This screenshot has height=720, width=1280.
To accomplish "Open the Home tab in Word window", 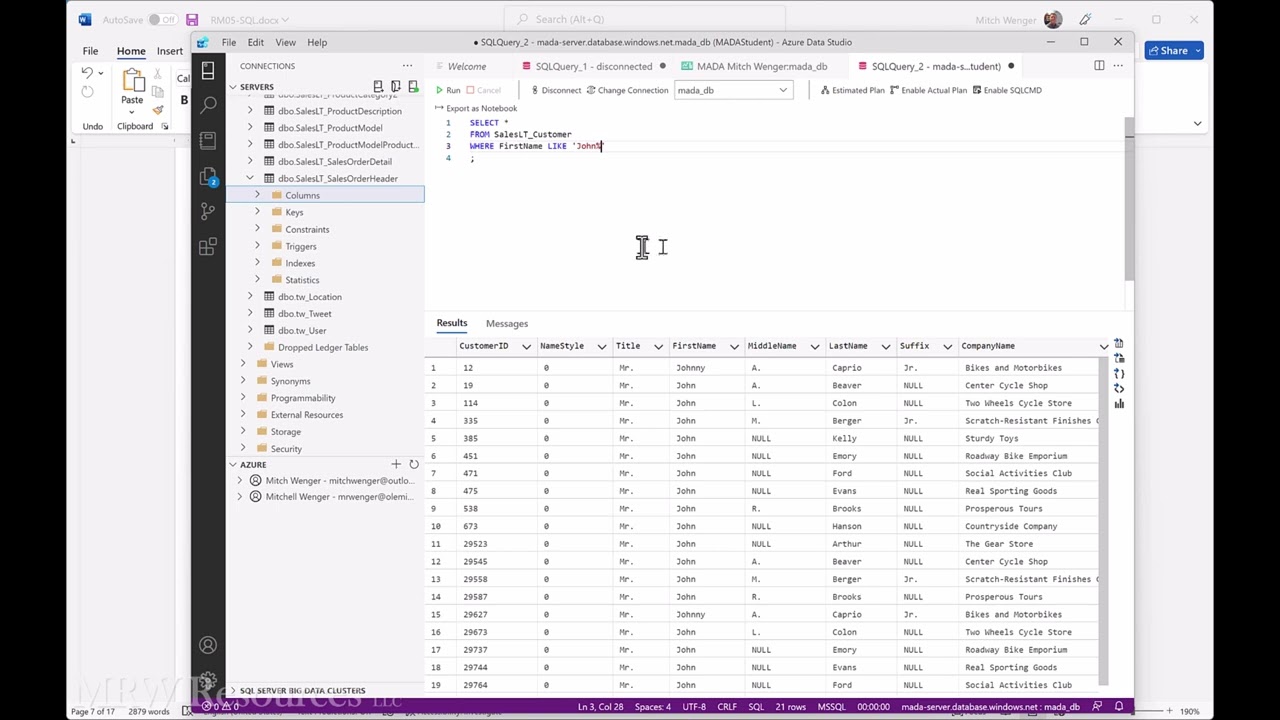I will 131,51.
